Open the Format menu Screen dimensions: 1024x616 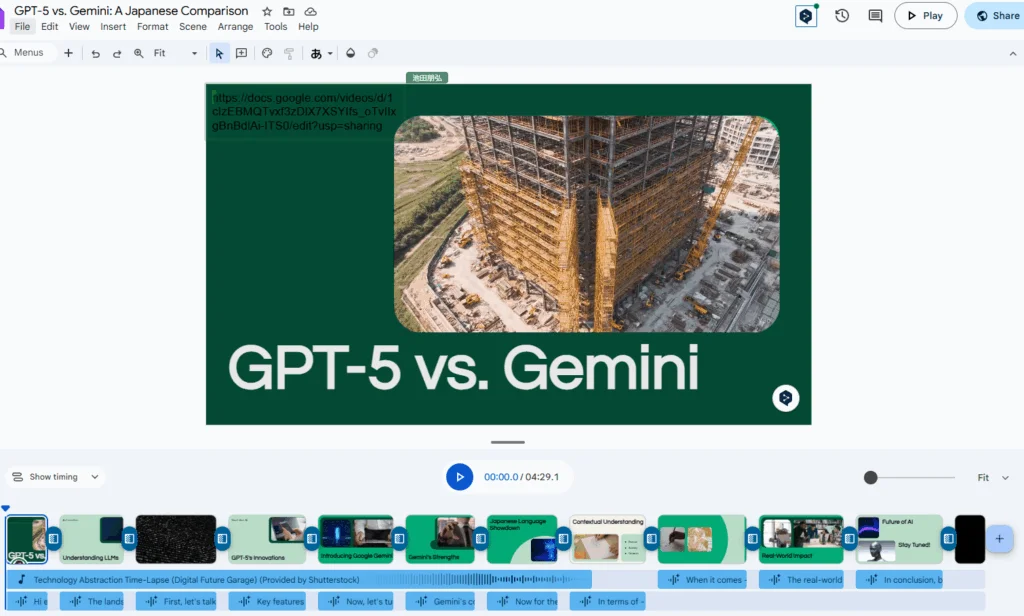point(152,27)
